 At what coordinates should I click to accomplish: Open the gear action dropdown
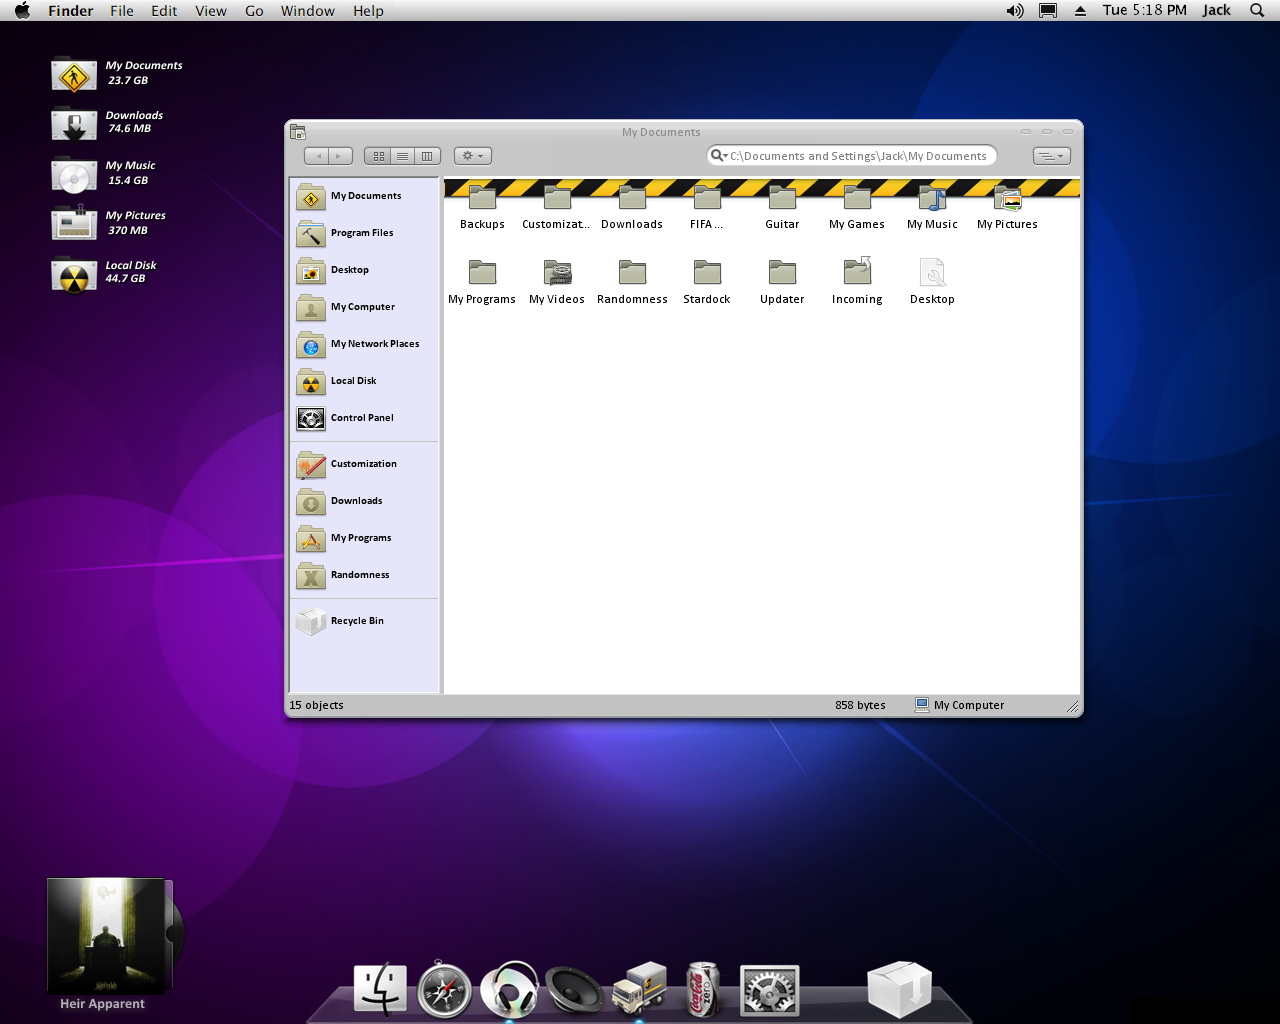pos(473,156)
